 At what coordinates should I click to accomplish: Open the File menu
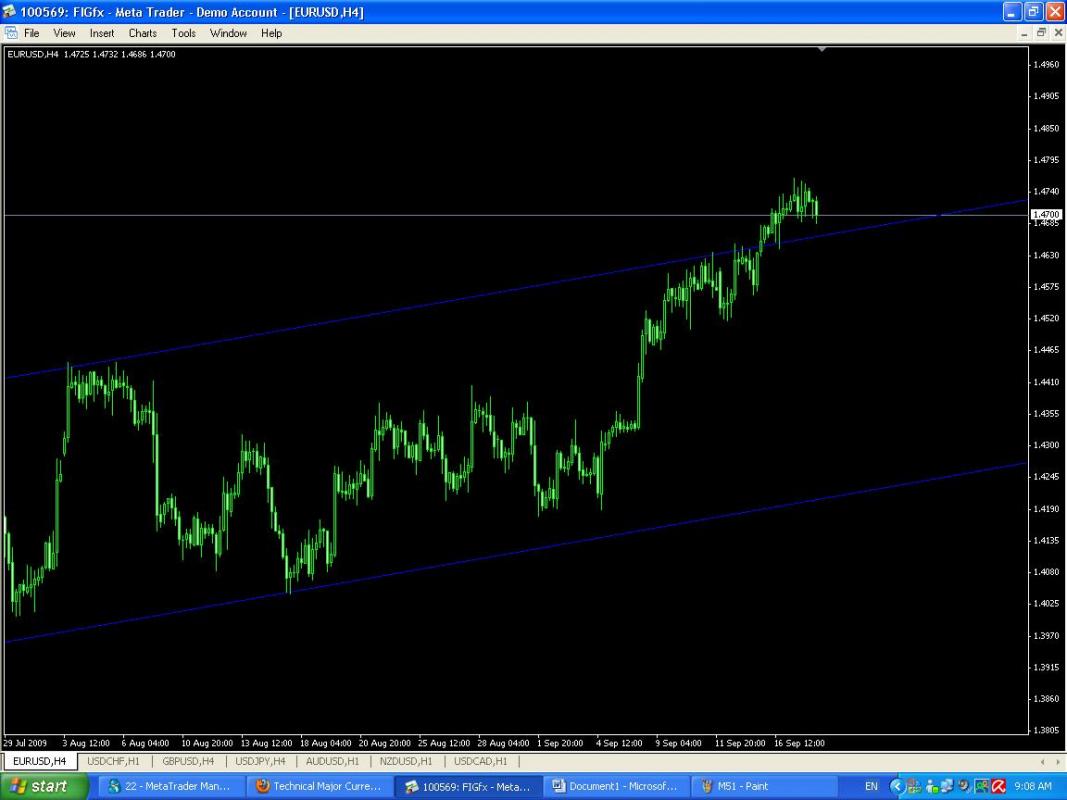[32, 33]
